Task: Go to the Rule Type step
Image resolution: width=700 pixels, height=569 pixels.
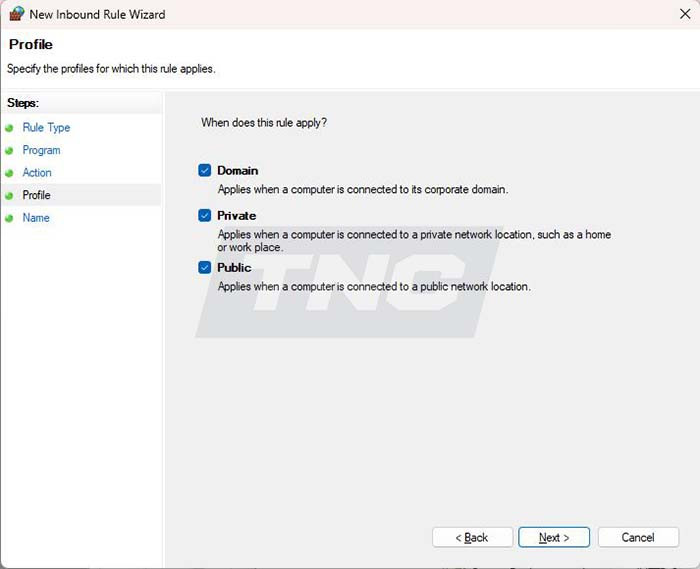Action: [x=46, y=128]
